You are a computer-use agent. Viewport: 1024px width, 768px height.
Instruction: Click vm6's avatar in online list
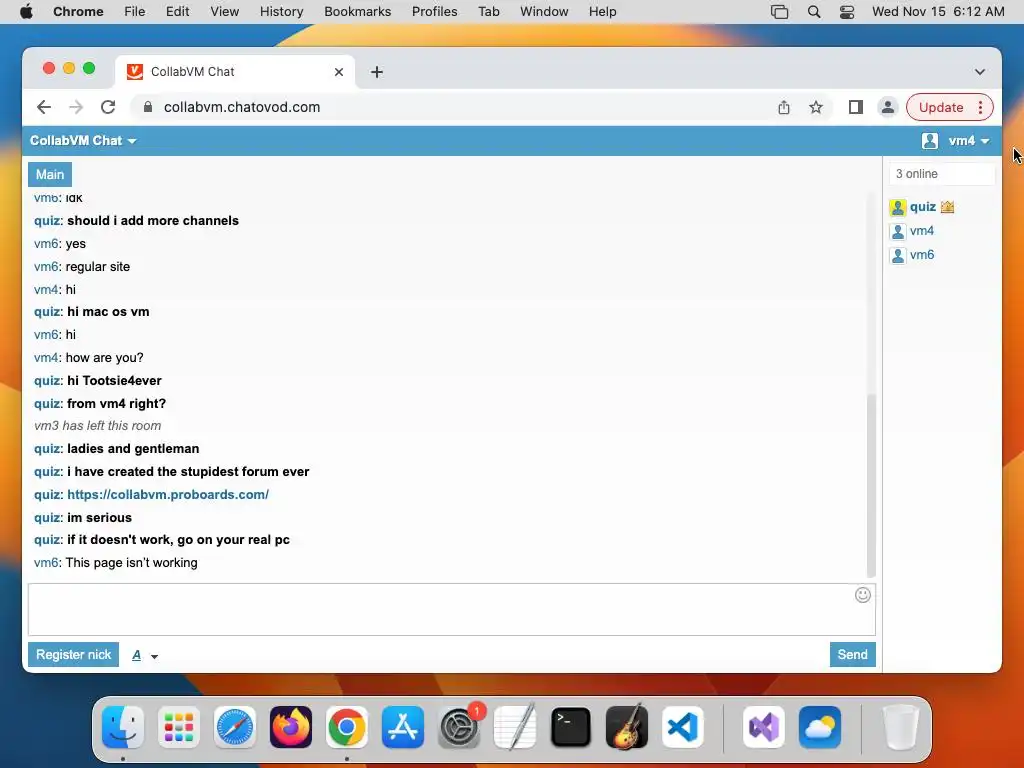[898, 255]
